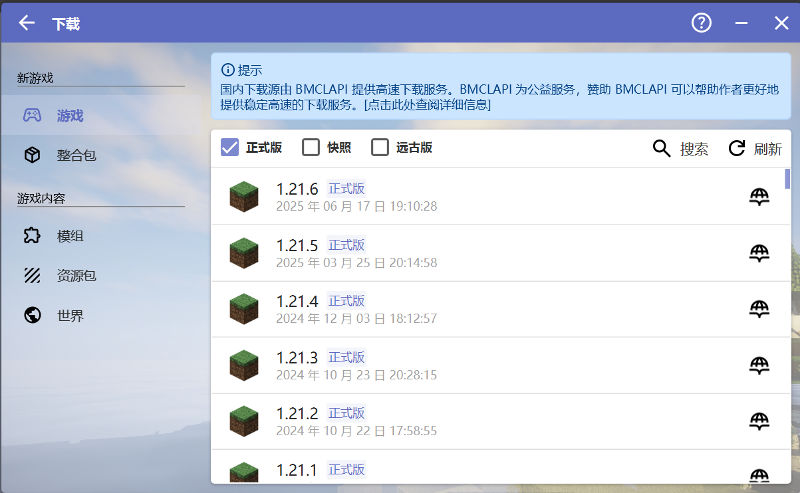This screenshot has height=493, width=800.
Task: Minimize the launcher window
Action: pyautogui.click(x=741, y=23)
